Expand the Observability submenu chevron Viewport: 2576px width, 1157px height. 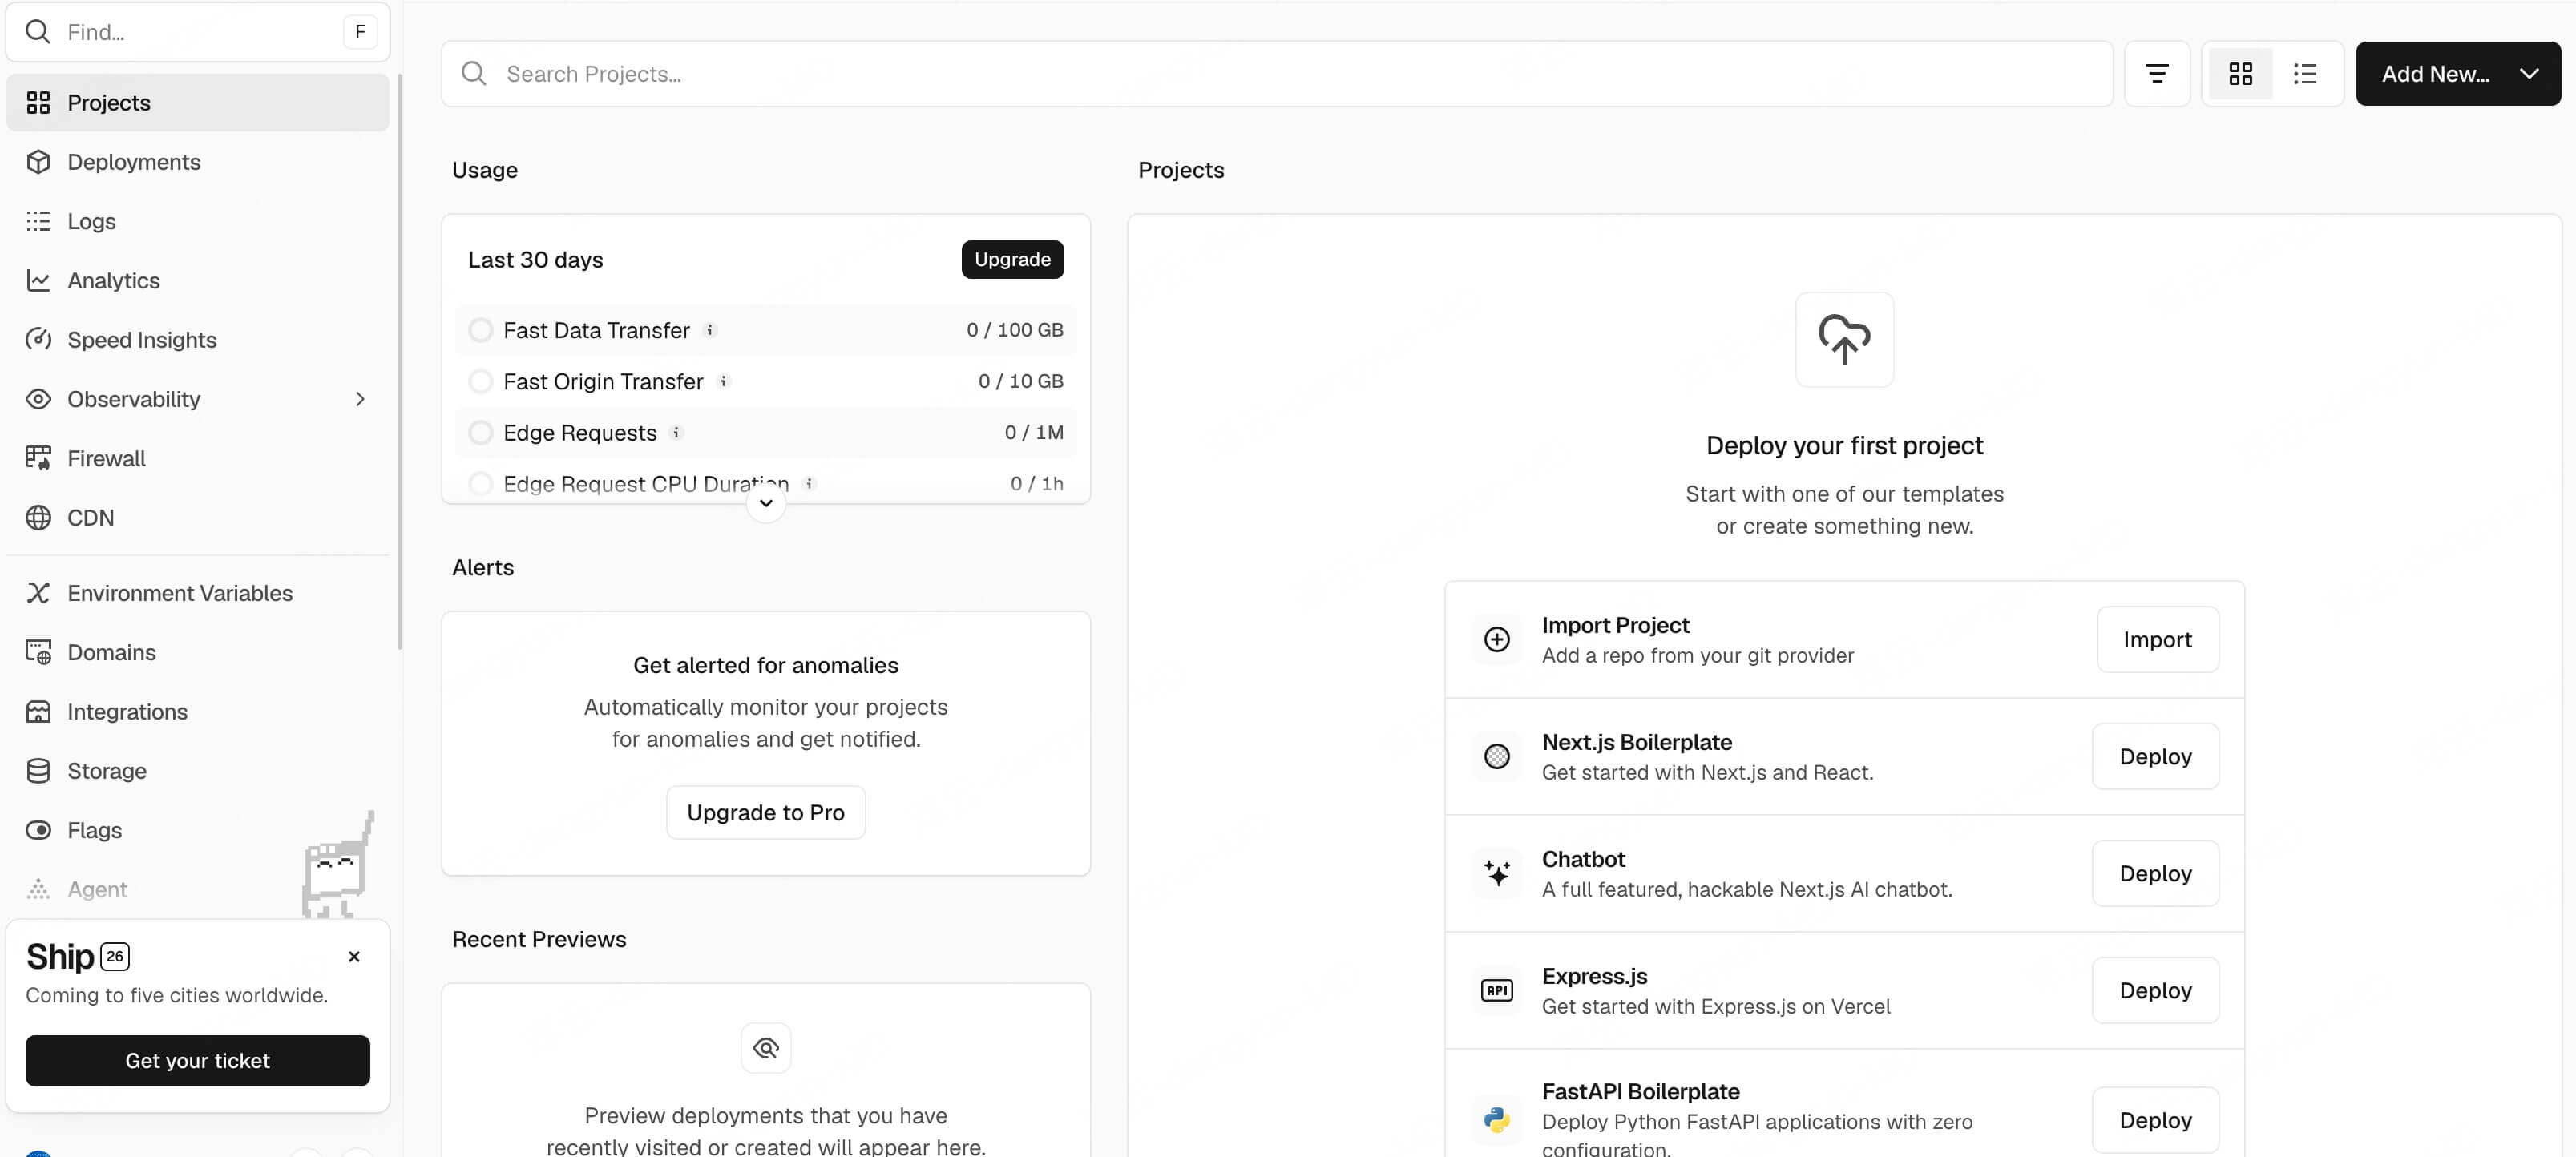[360, 399]
